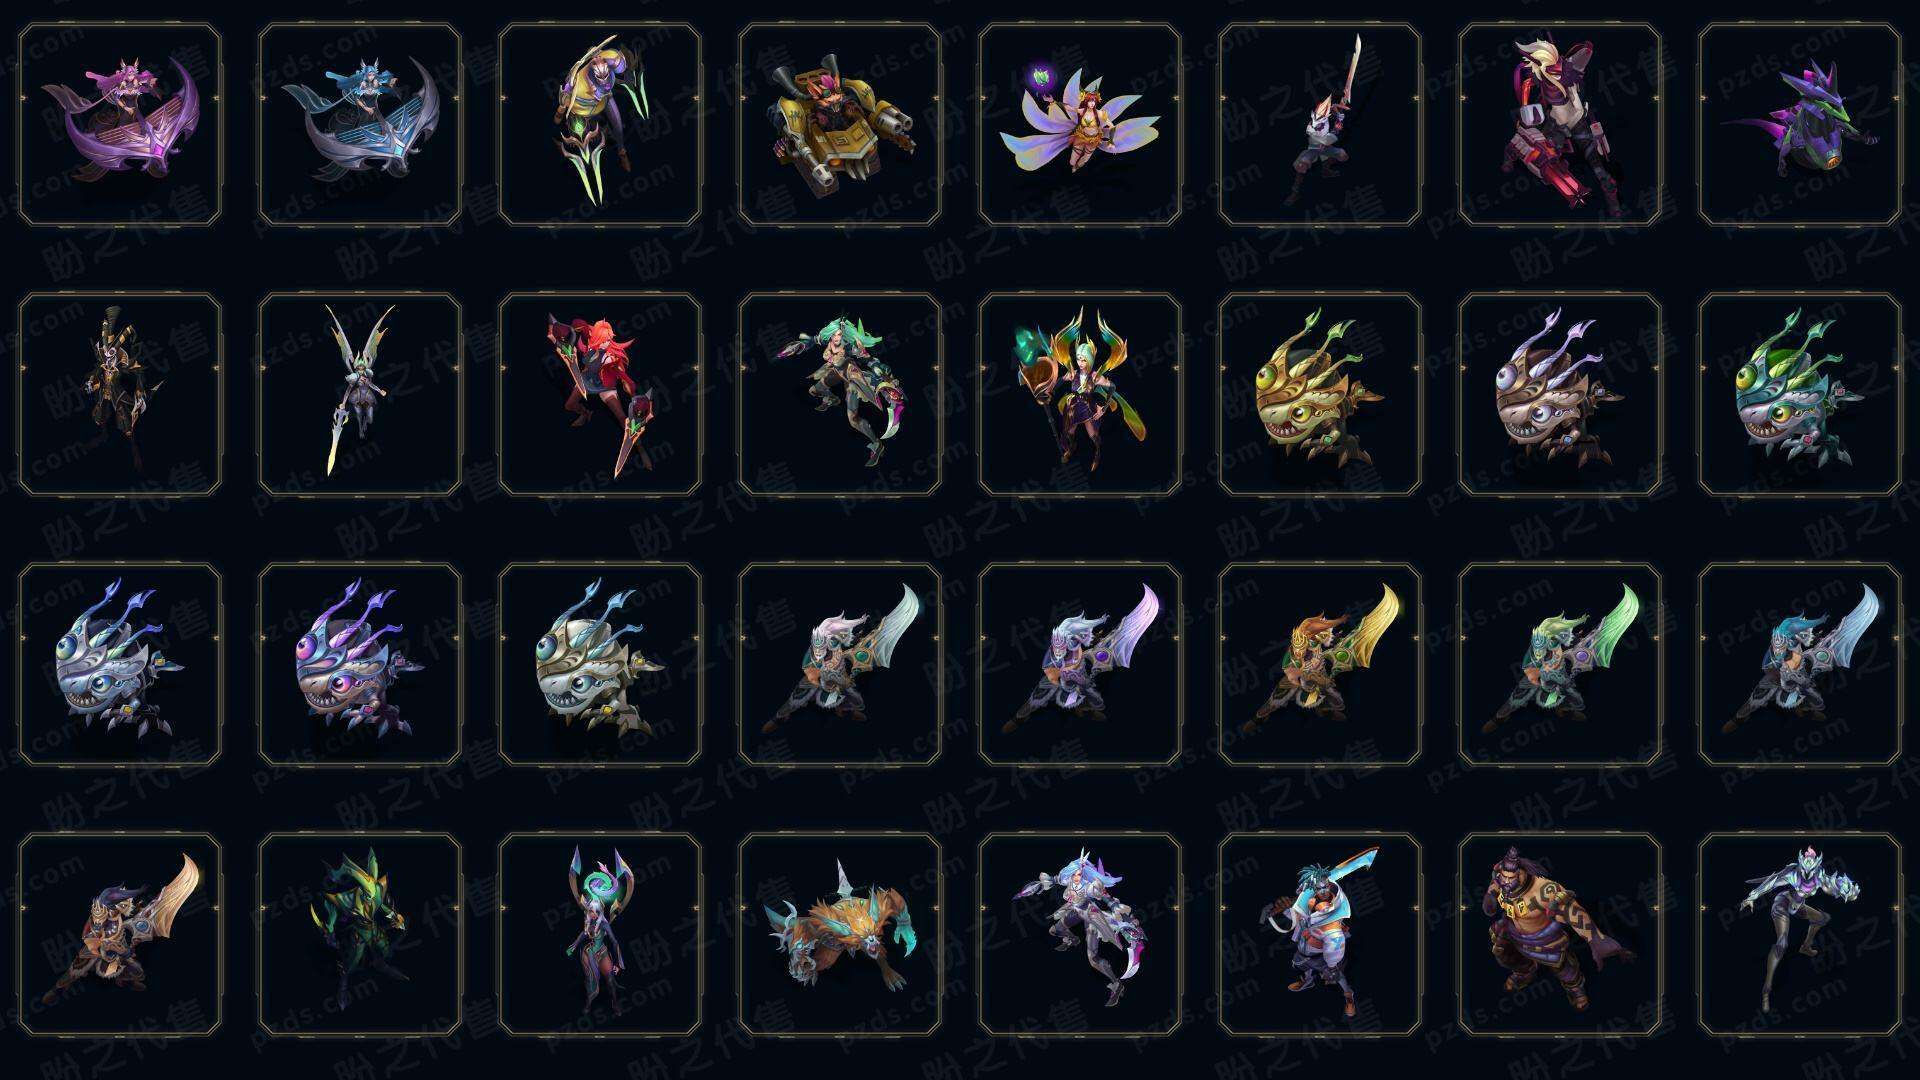The width and height of the screenshot is (1920, 1080).
Task: Pick the bearded brown brawler skin
Action: (1560, 934)
